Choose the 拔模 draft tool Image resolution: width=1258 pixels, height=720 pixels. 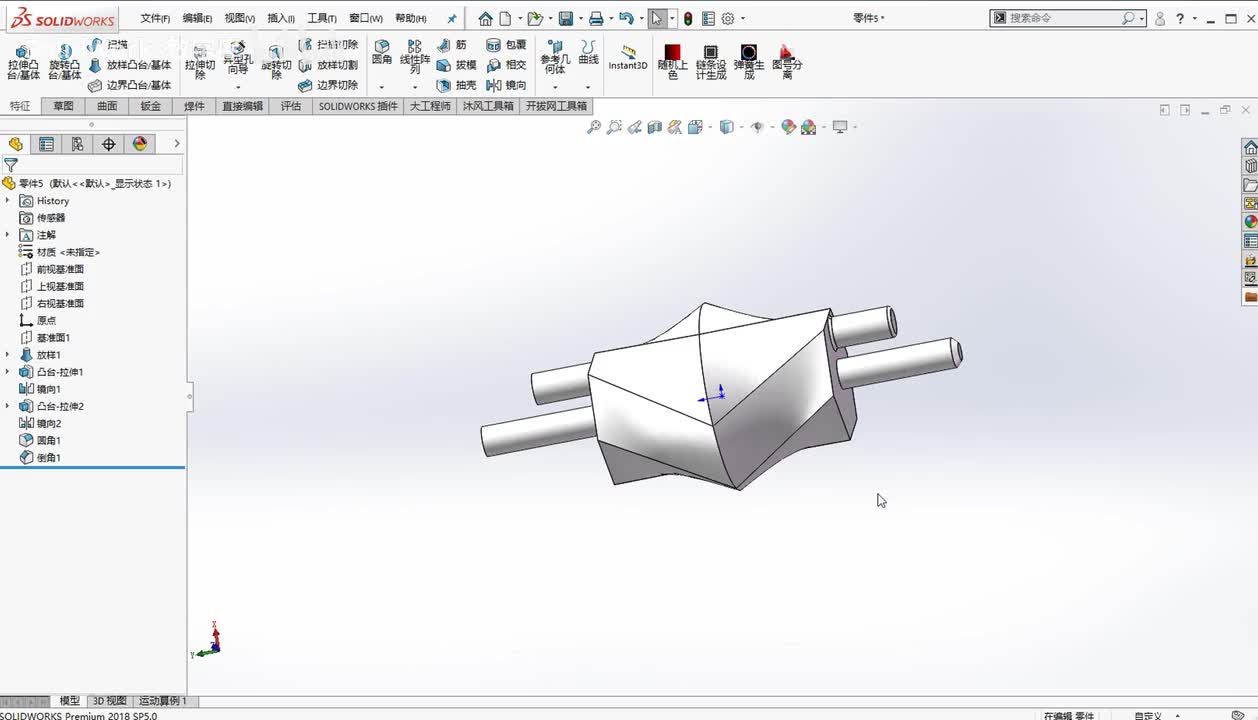pyautogui.click(x=457, y=65)
